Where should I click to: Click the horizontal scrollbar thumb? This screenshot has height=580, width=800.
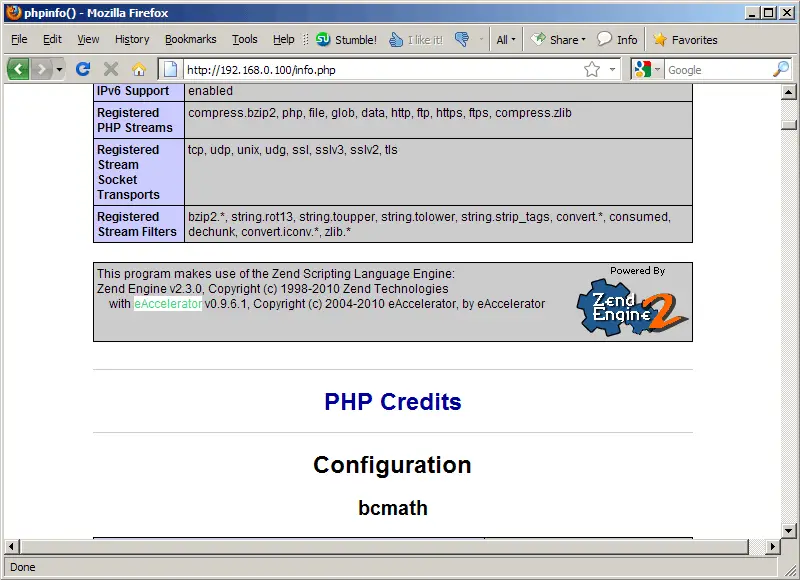[x=384, y=546]
